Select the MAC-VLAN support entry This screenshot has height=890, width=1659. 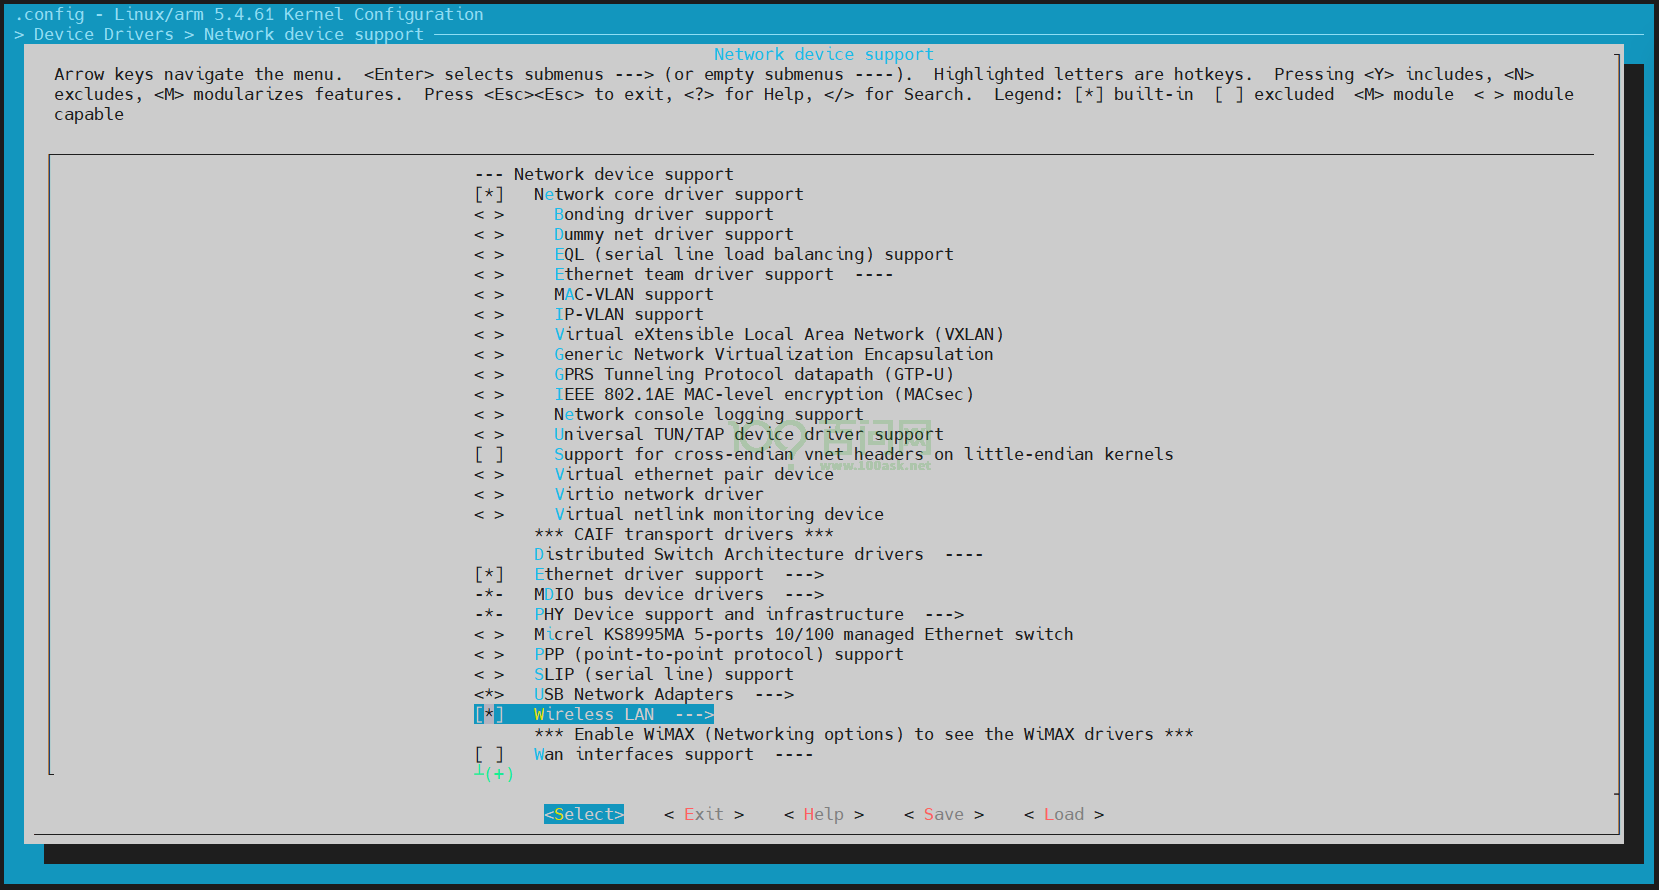(x=633, y=295)
